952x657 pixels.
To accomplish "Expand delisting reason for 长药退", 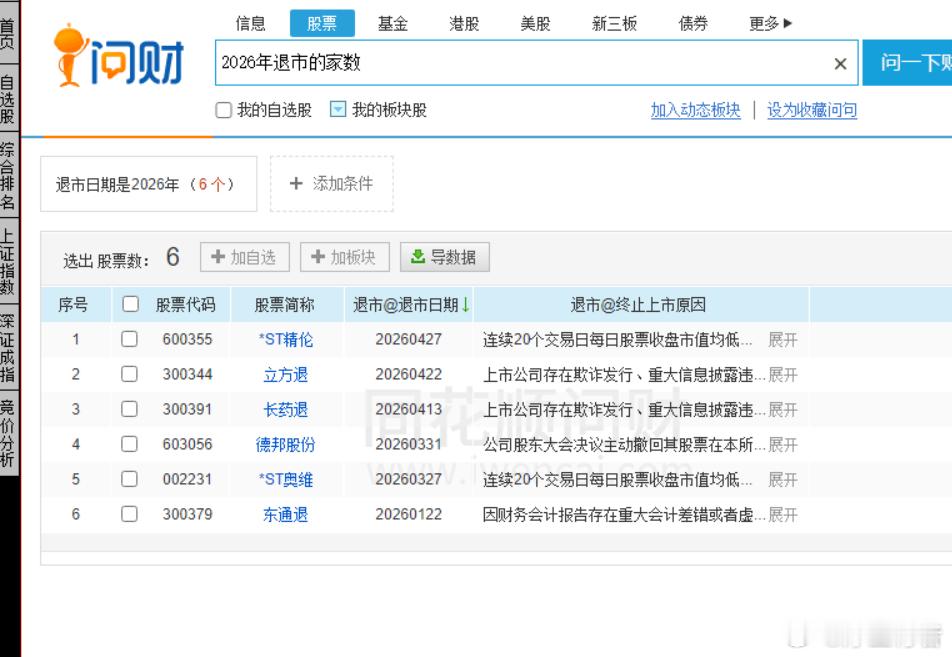I will [x=783, y=410].
